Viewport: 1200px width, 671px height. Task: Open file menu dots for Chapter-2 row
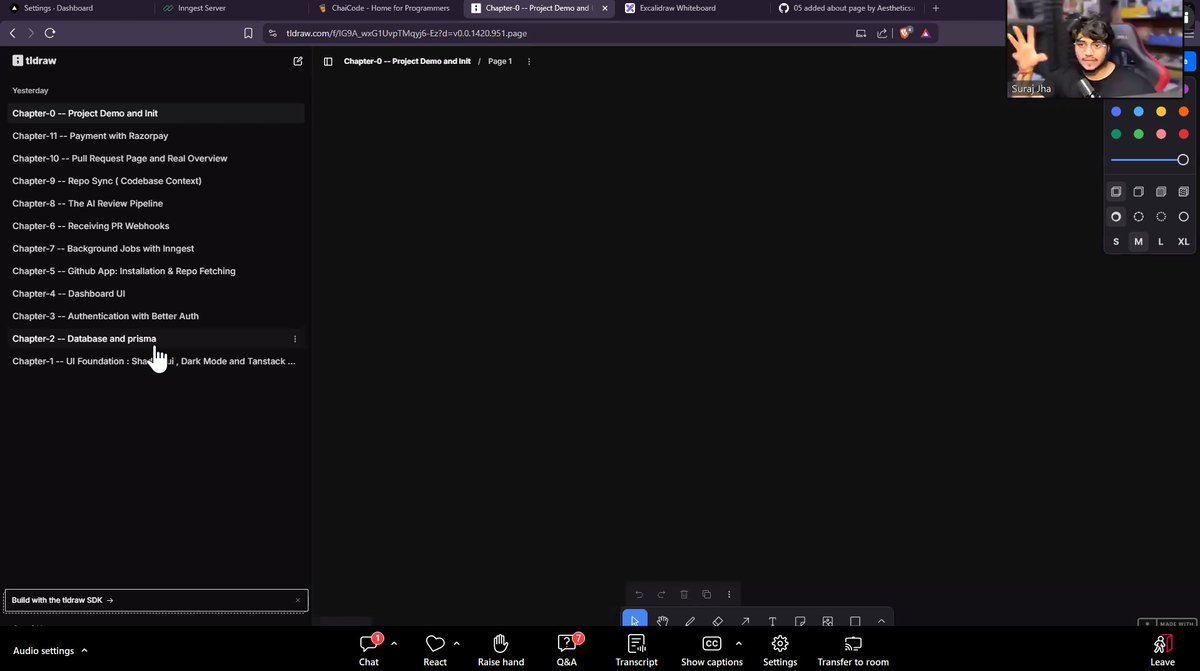click(295, 339)
